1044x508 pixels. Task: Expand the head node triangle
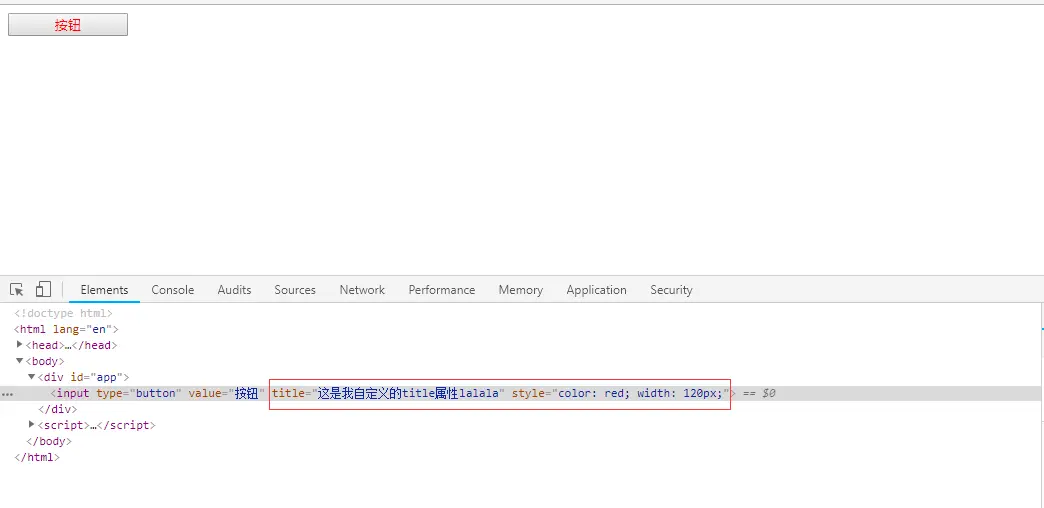pos(19,344)
